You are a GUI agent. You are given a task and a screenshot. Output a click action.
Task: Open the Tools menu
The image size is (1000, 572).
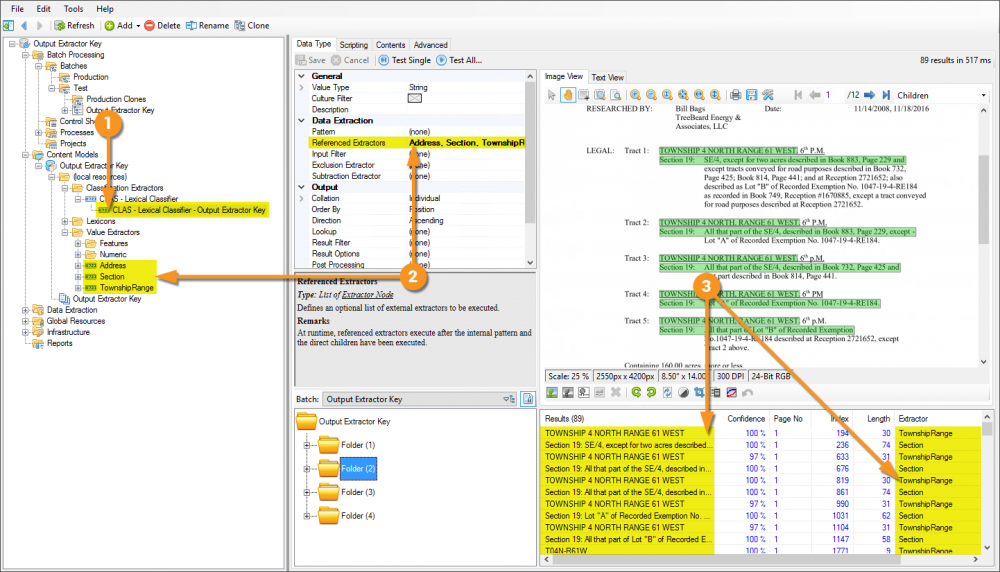(74, 8)
